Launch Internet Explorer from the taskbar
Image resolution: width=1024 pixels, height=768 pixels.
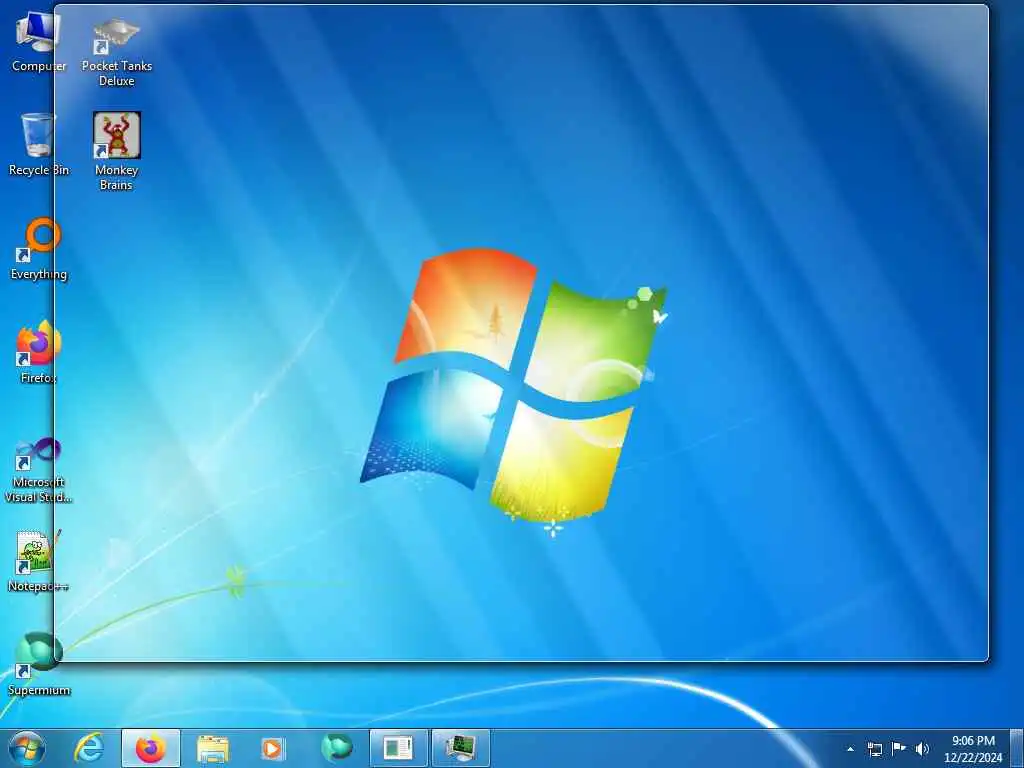point(88,748)
